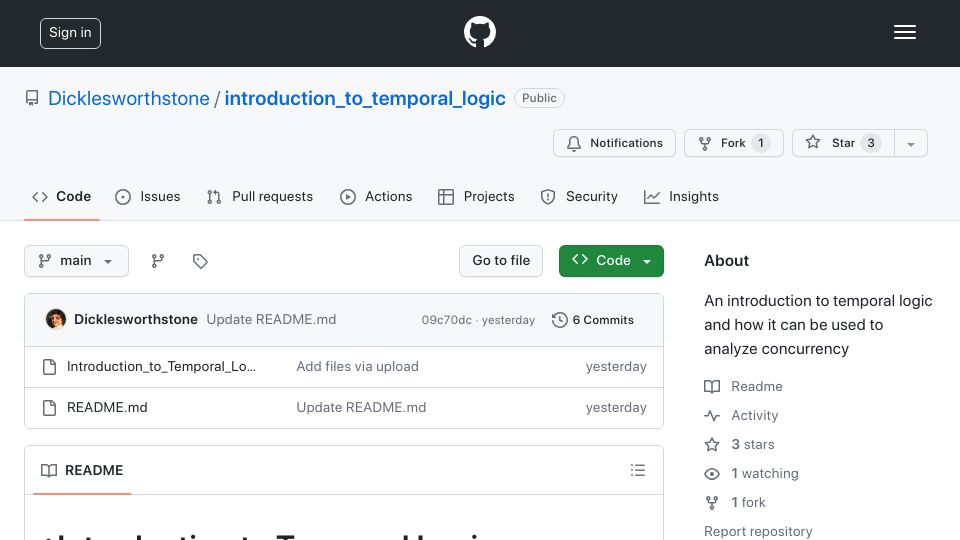Click the Dicklesworthstone commit author avatar
The height and width of the screenshot is (540, 960).
pos(56,319)
